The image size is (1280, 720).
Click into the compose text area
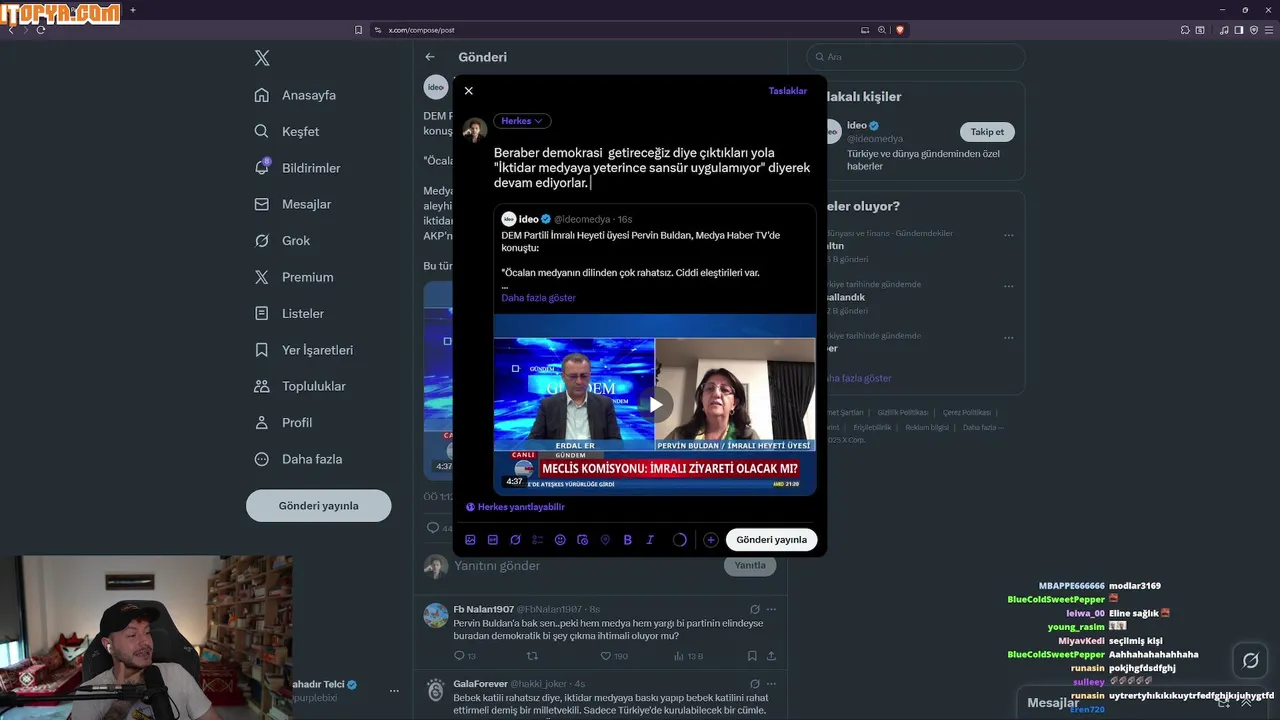(652, 168)
